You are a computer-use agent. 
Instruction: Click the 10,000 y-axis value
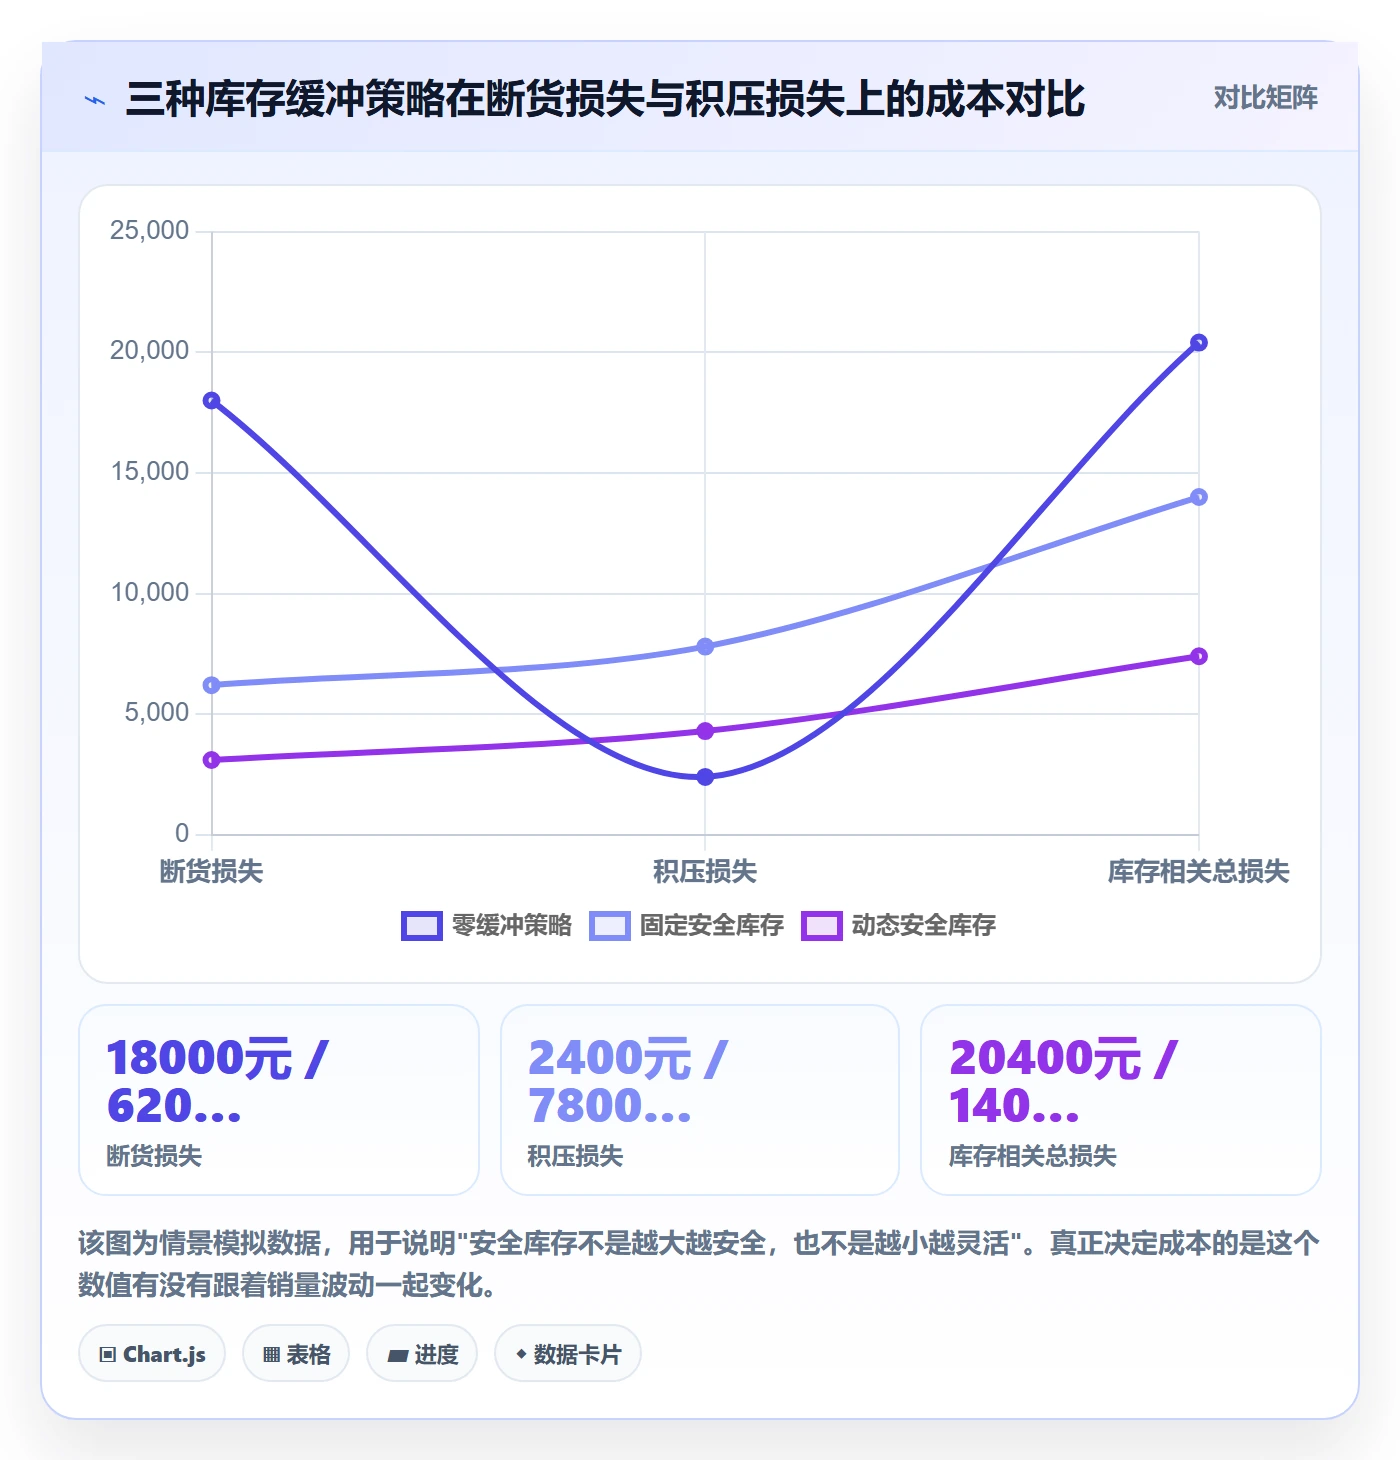coord(149,593)
